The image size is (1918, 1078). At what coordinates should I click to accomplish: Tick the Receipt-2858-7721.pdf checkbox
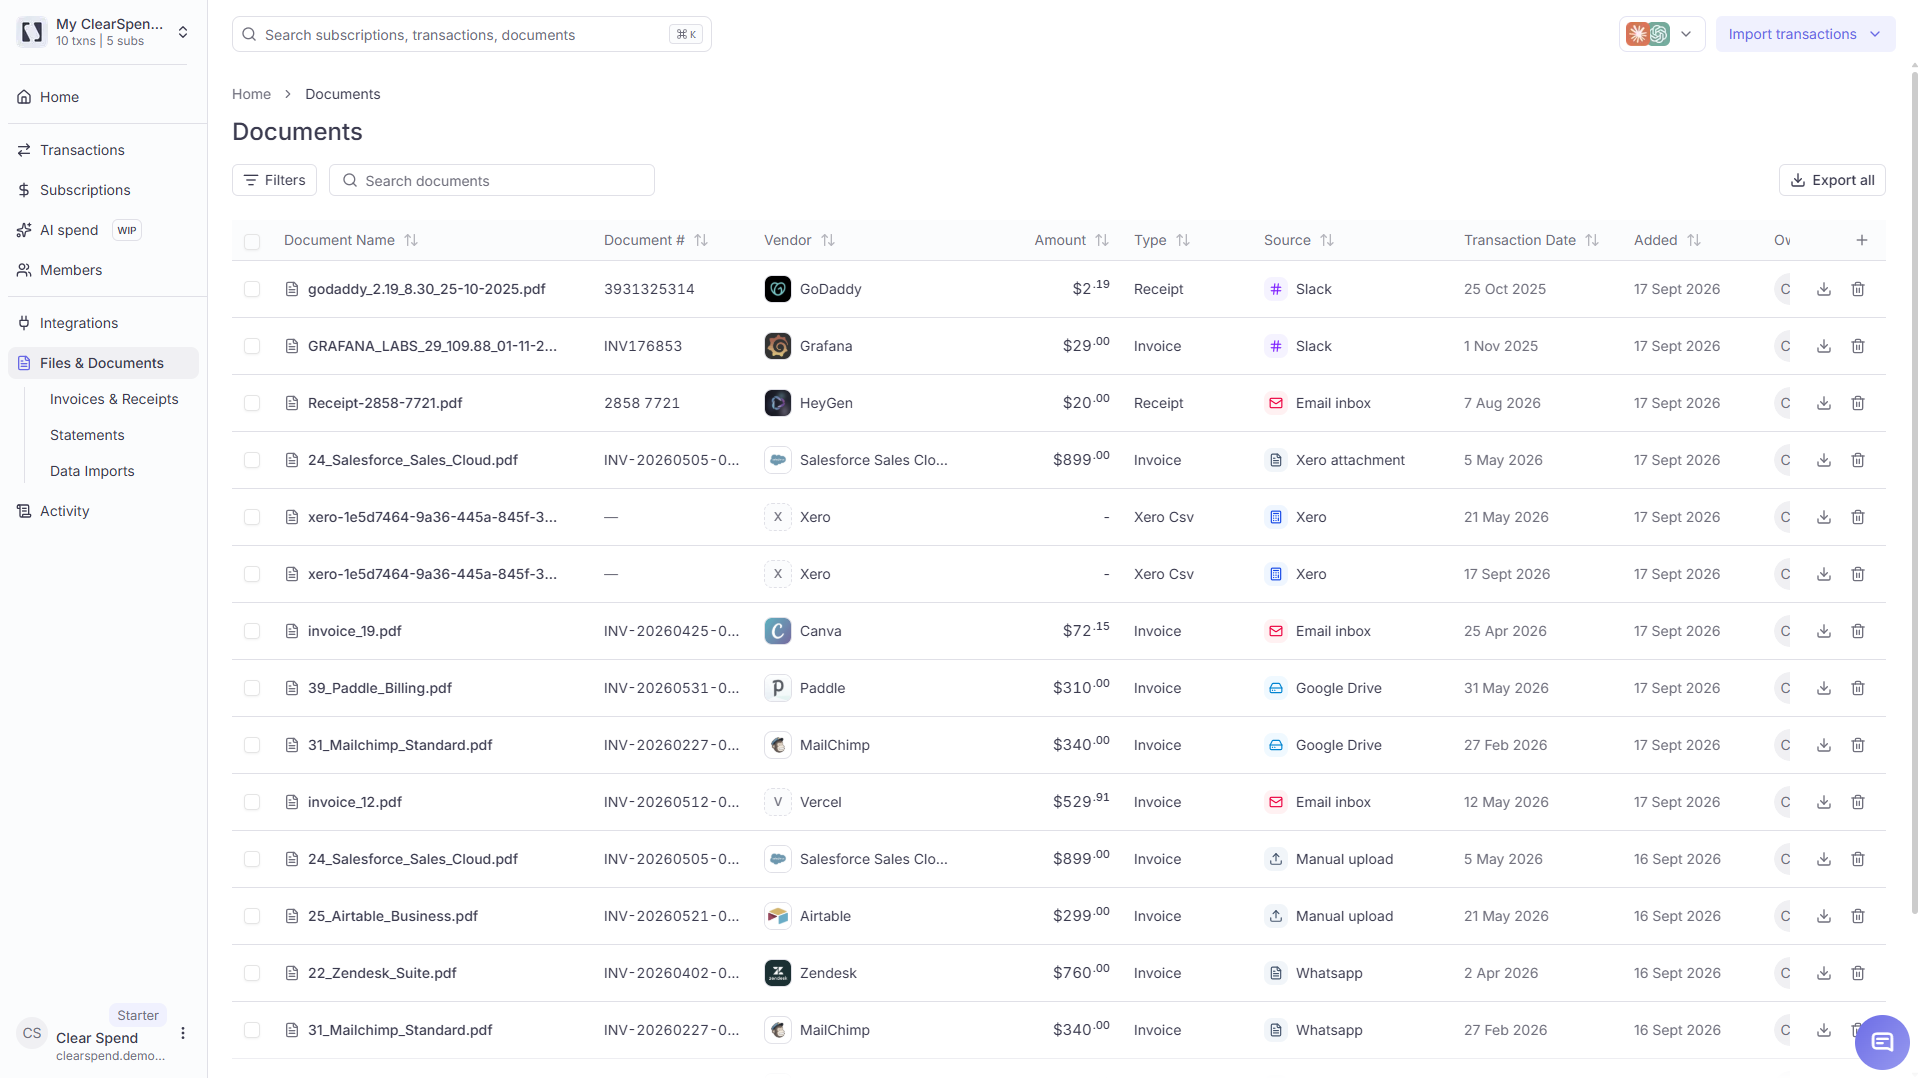[252, 403]
